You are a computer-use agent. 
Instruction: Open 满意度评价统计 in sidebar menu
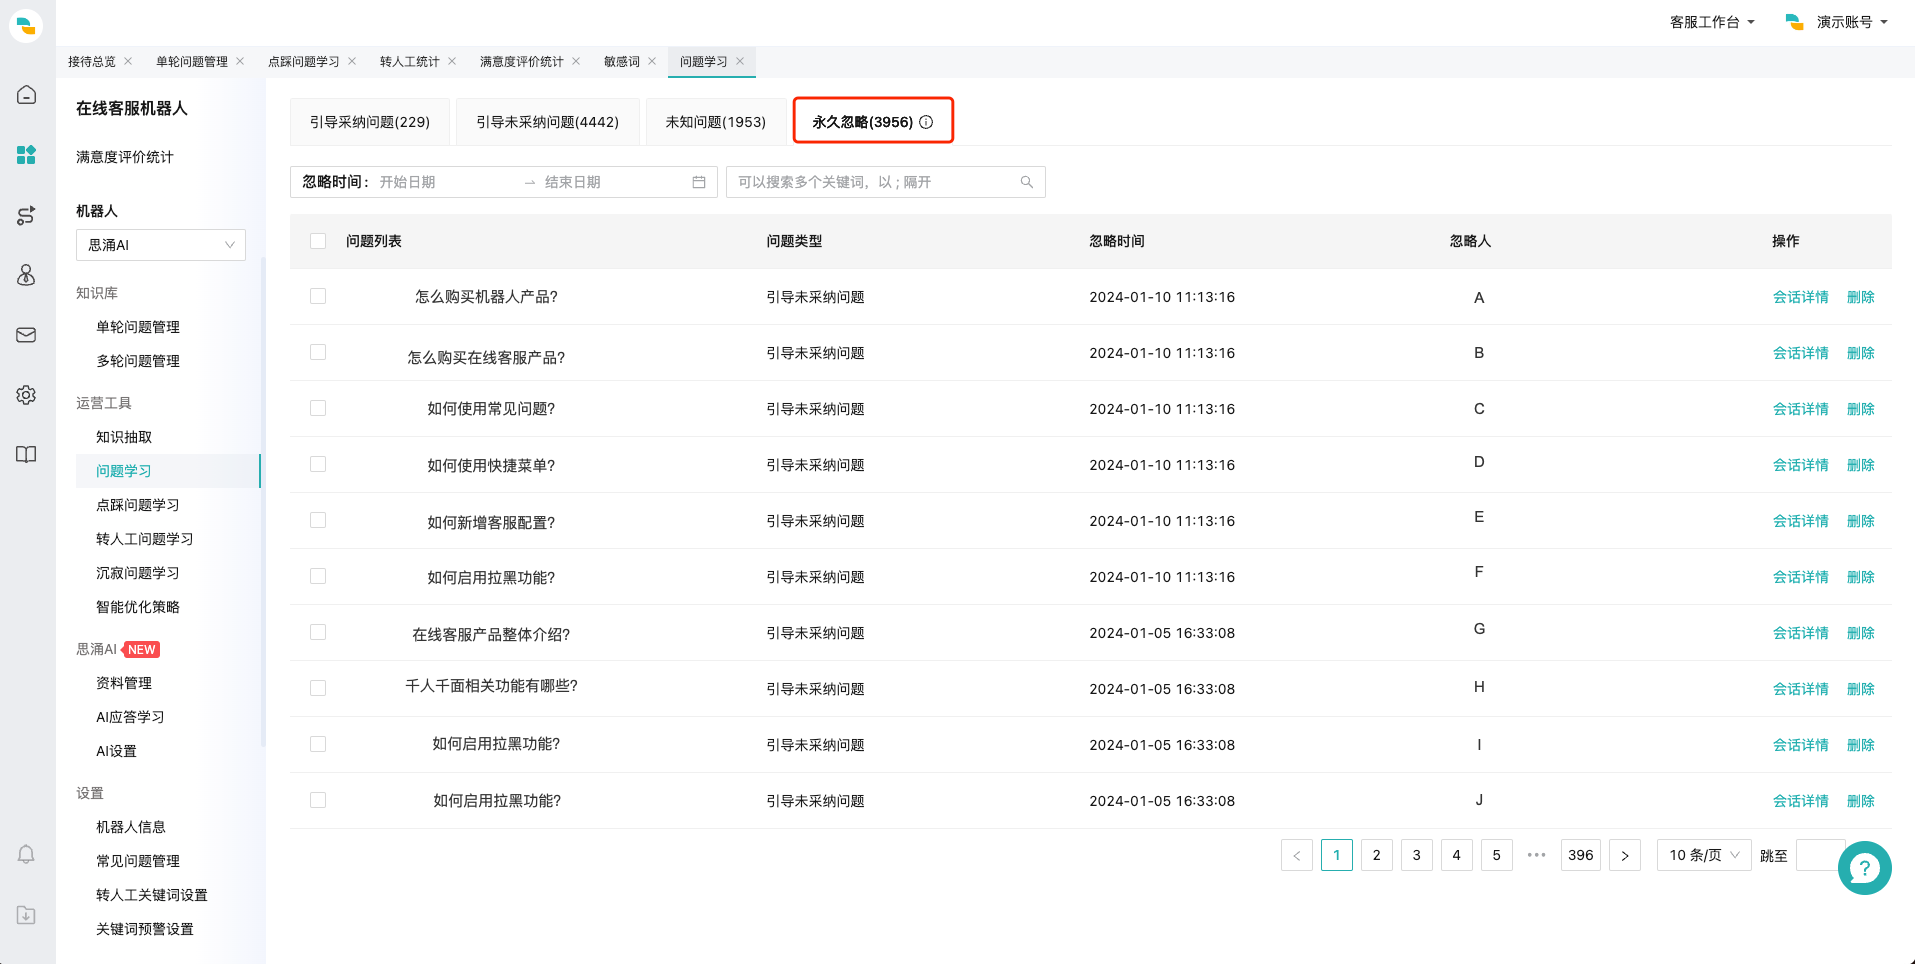[125, 157]
